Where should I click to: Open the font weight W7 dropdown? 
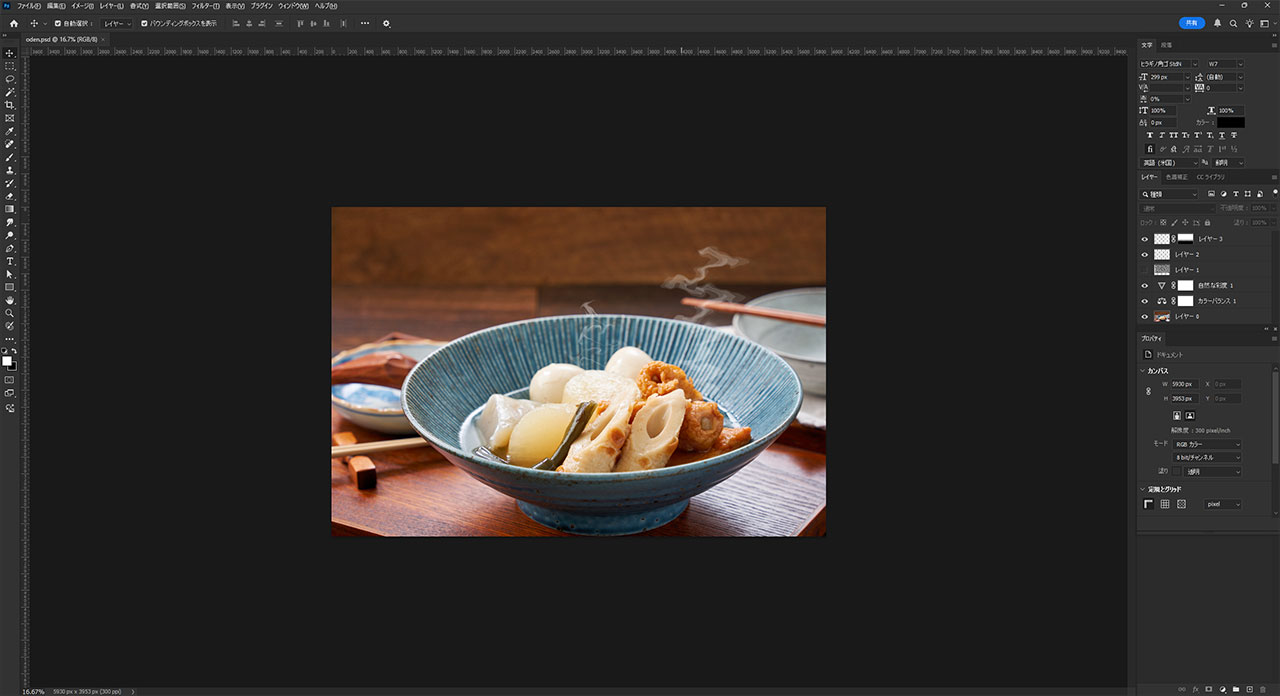pyautogui.click(x=1225, y=64)
